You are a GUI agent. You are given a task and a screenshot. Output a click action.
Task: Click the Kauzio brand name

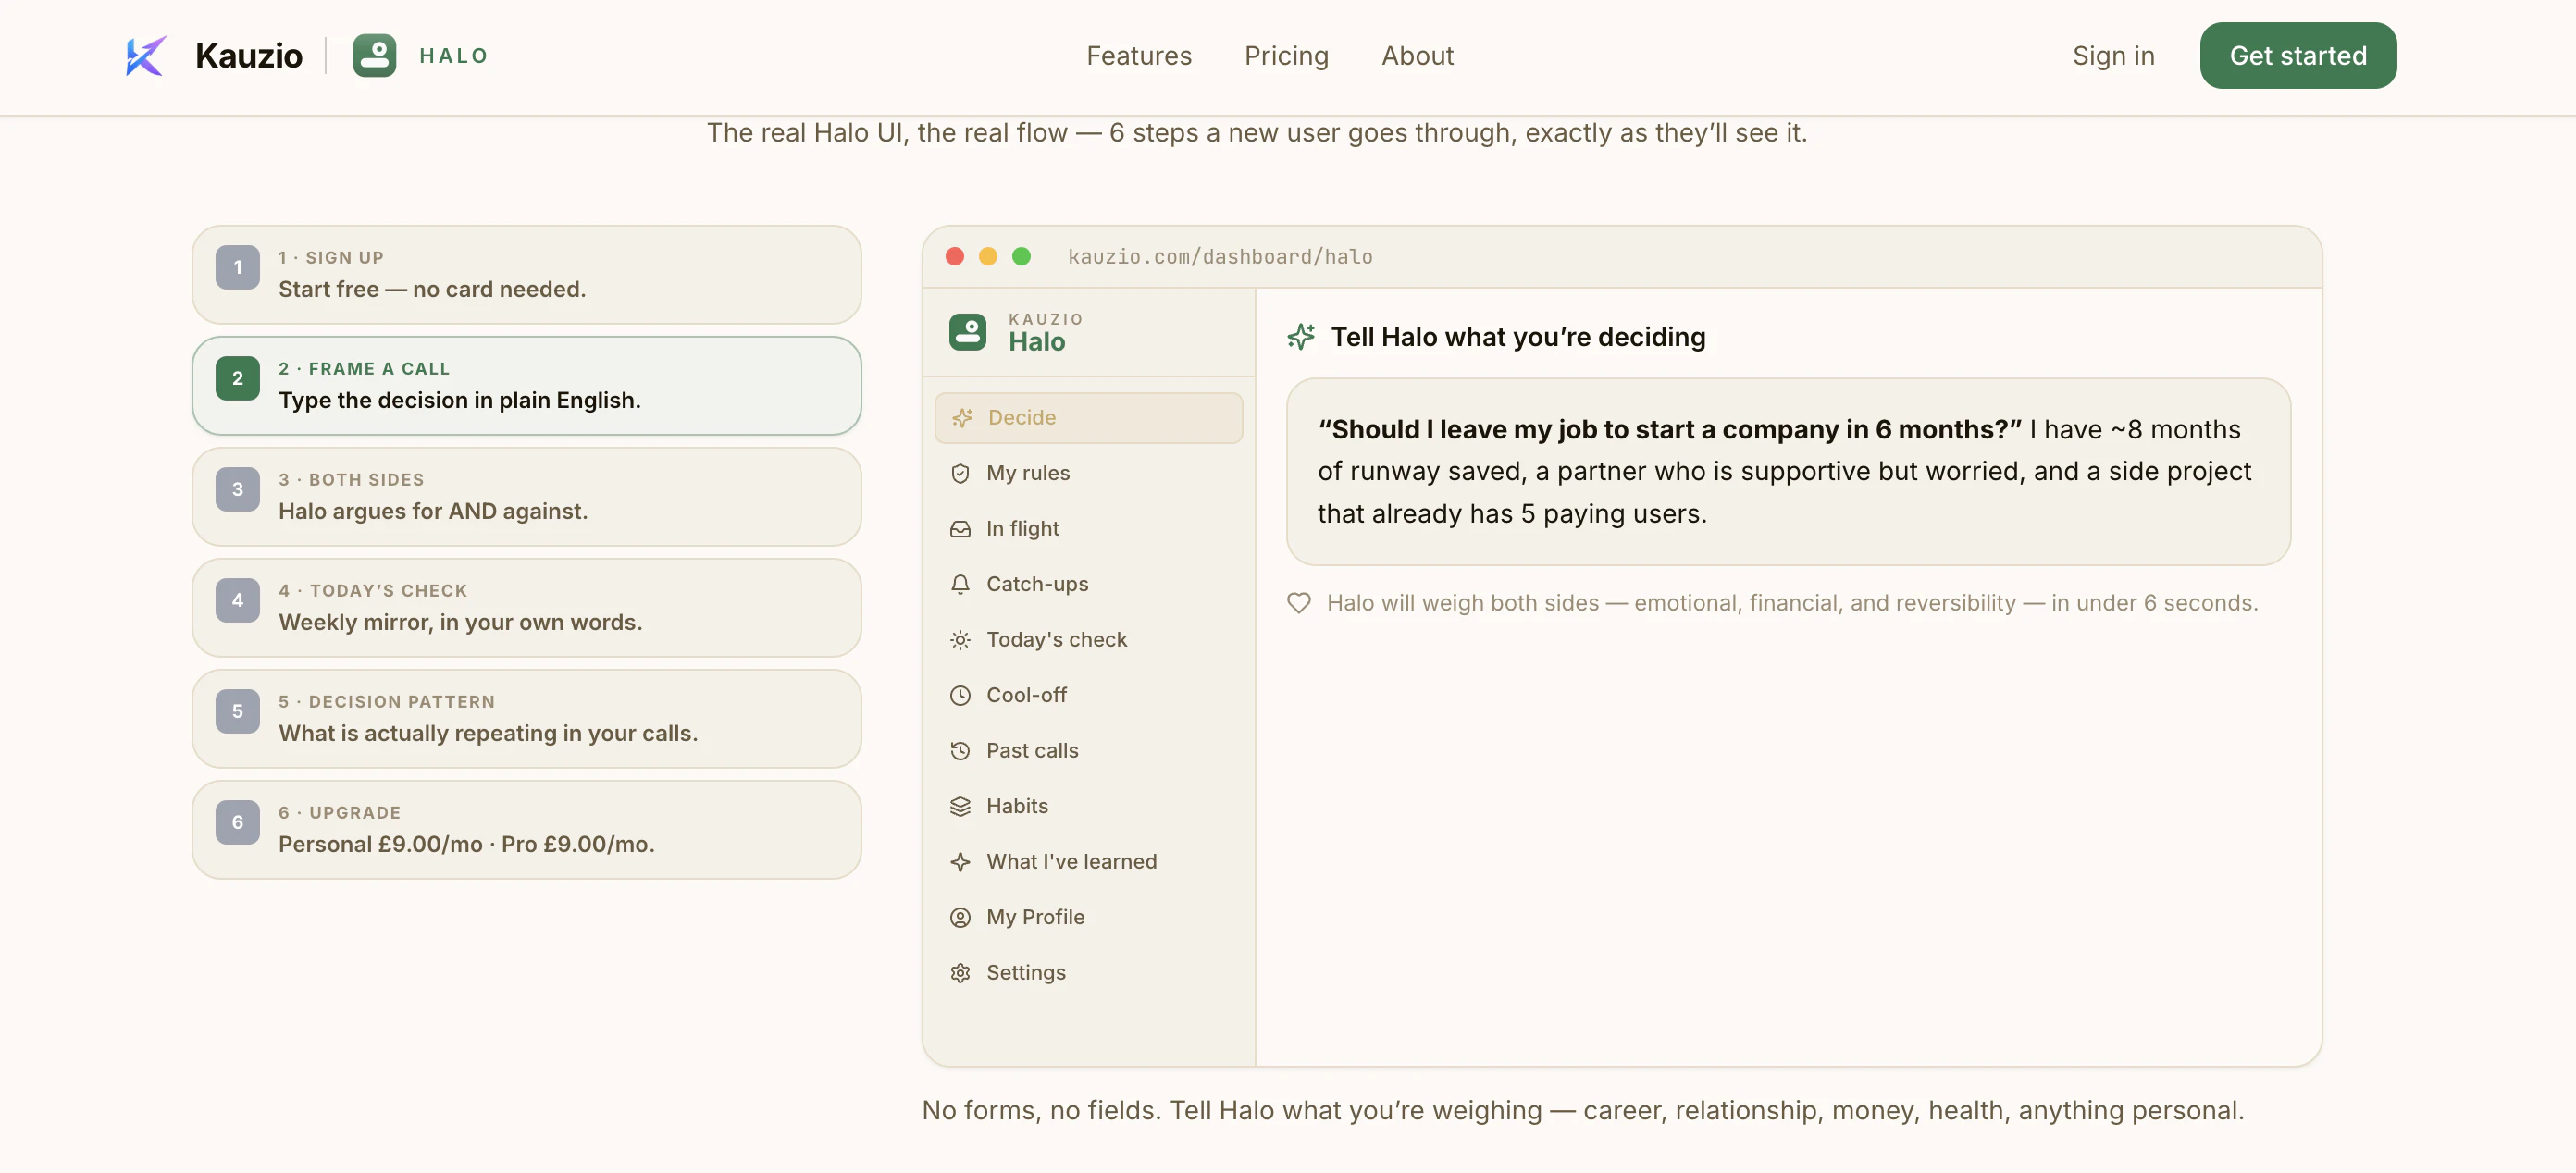249,56
